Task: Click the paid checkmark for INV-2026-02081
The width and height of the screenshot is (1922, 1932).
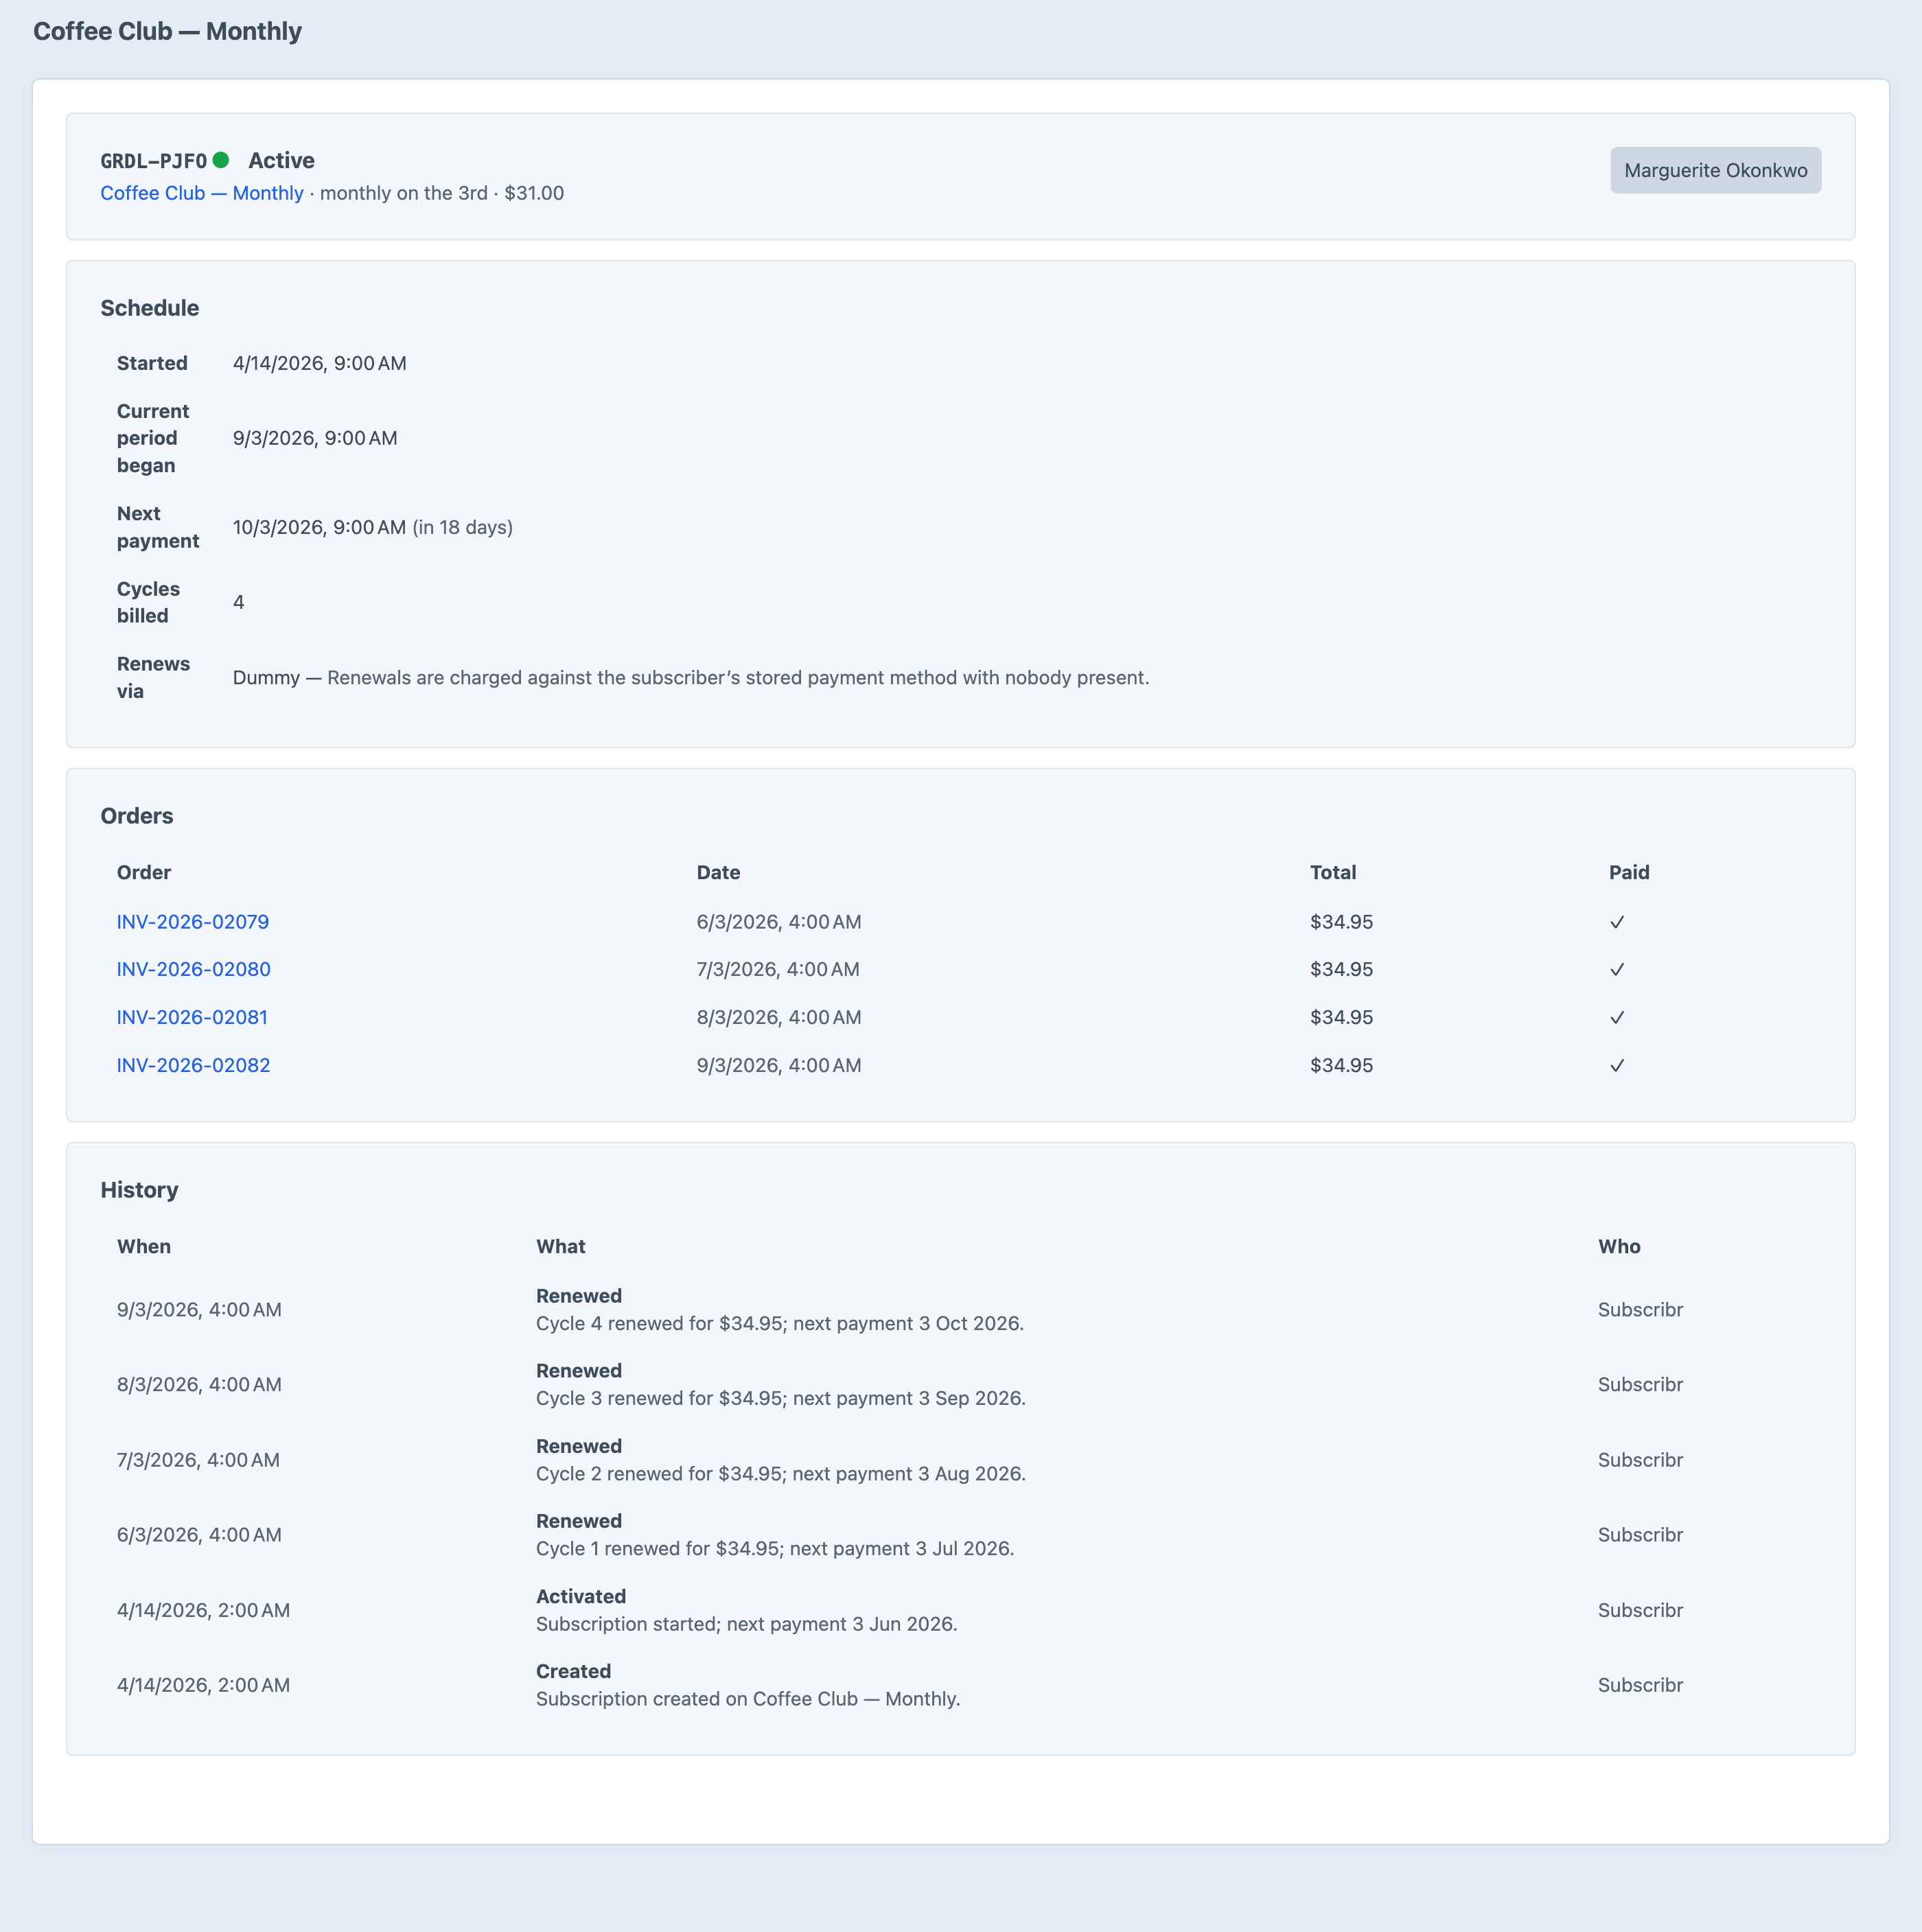Action: (x=1617, y=1018)
